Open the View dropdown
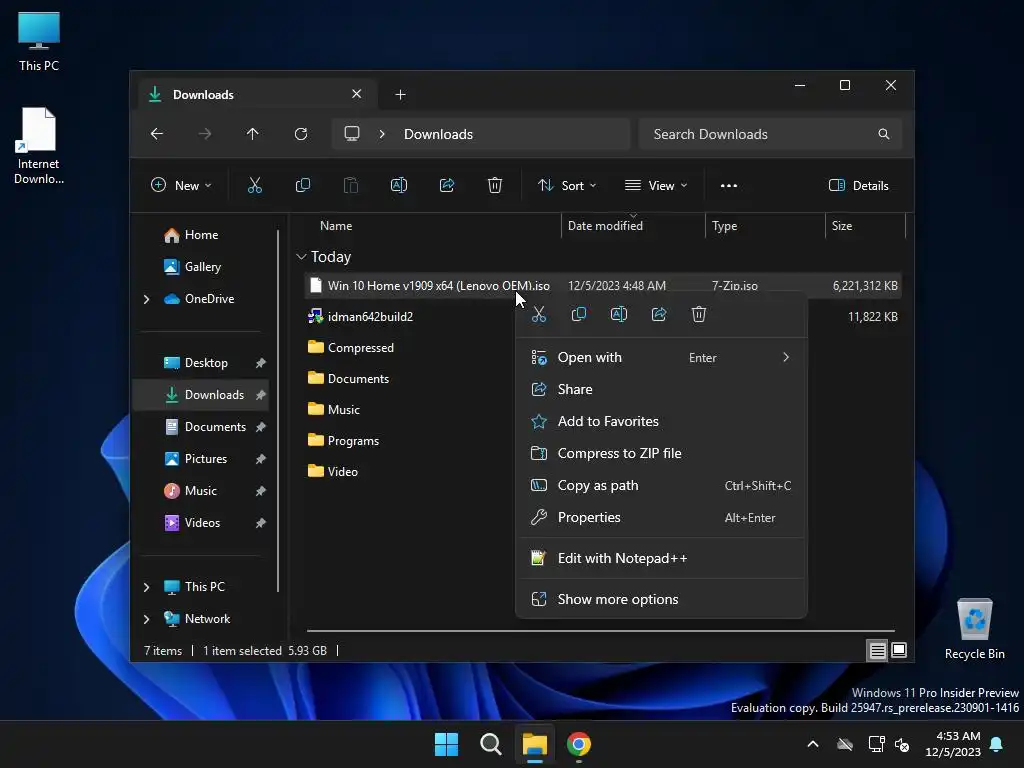 coord(656,185)
